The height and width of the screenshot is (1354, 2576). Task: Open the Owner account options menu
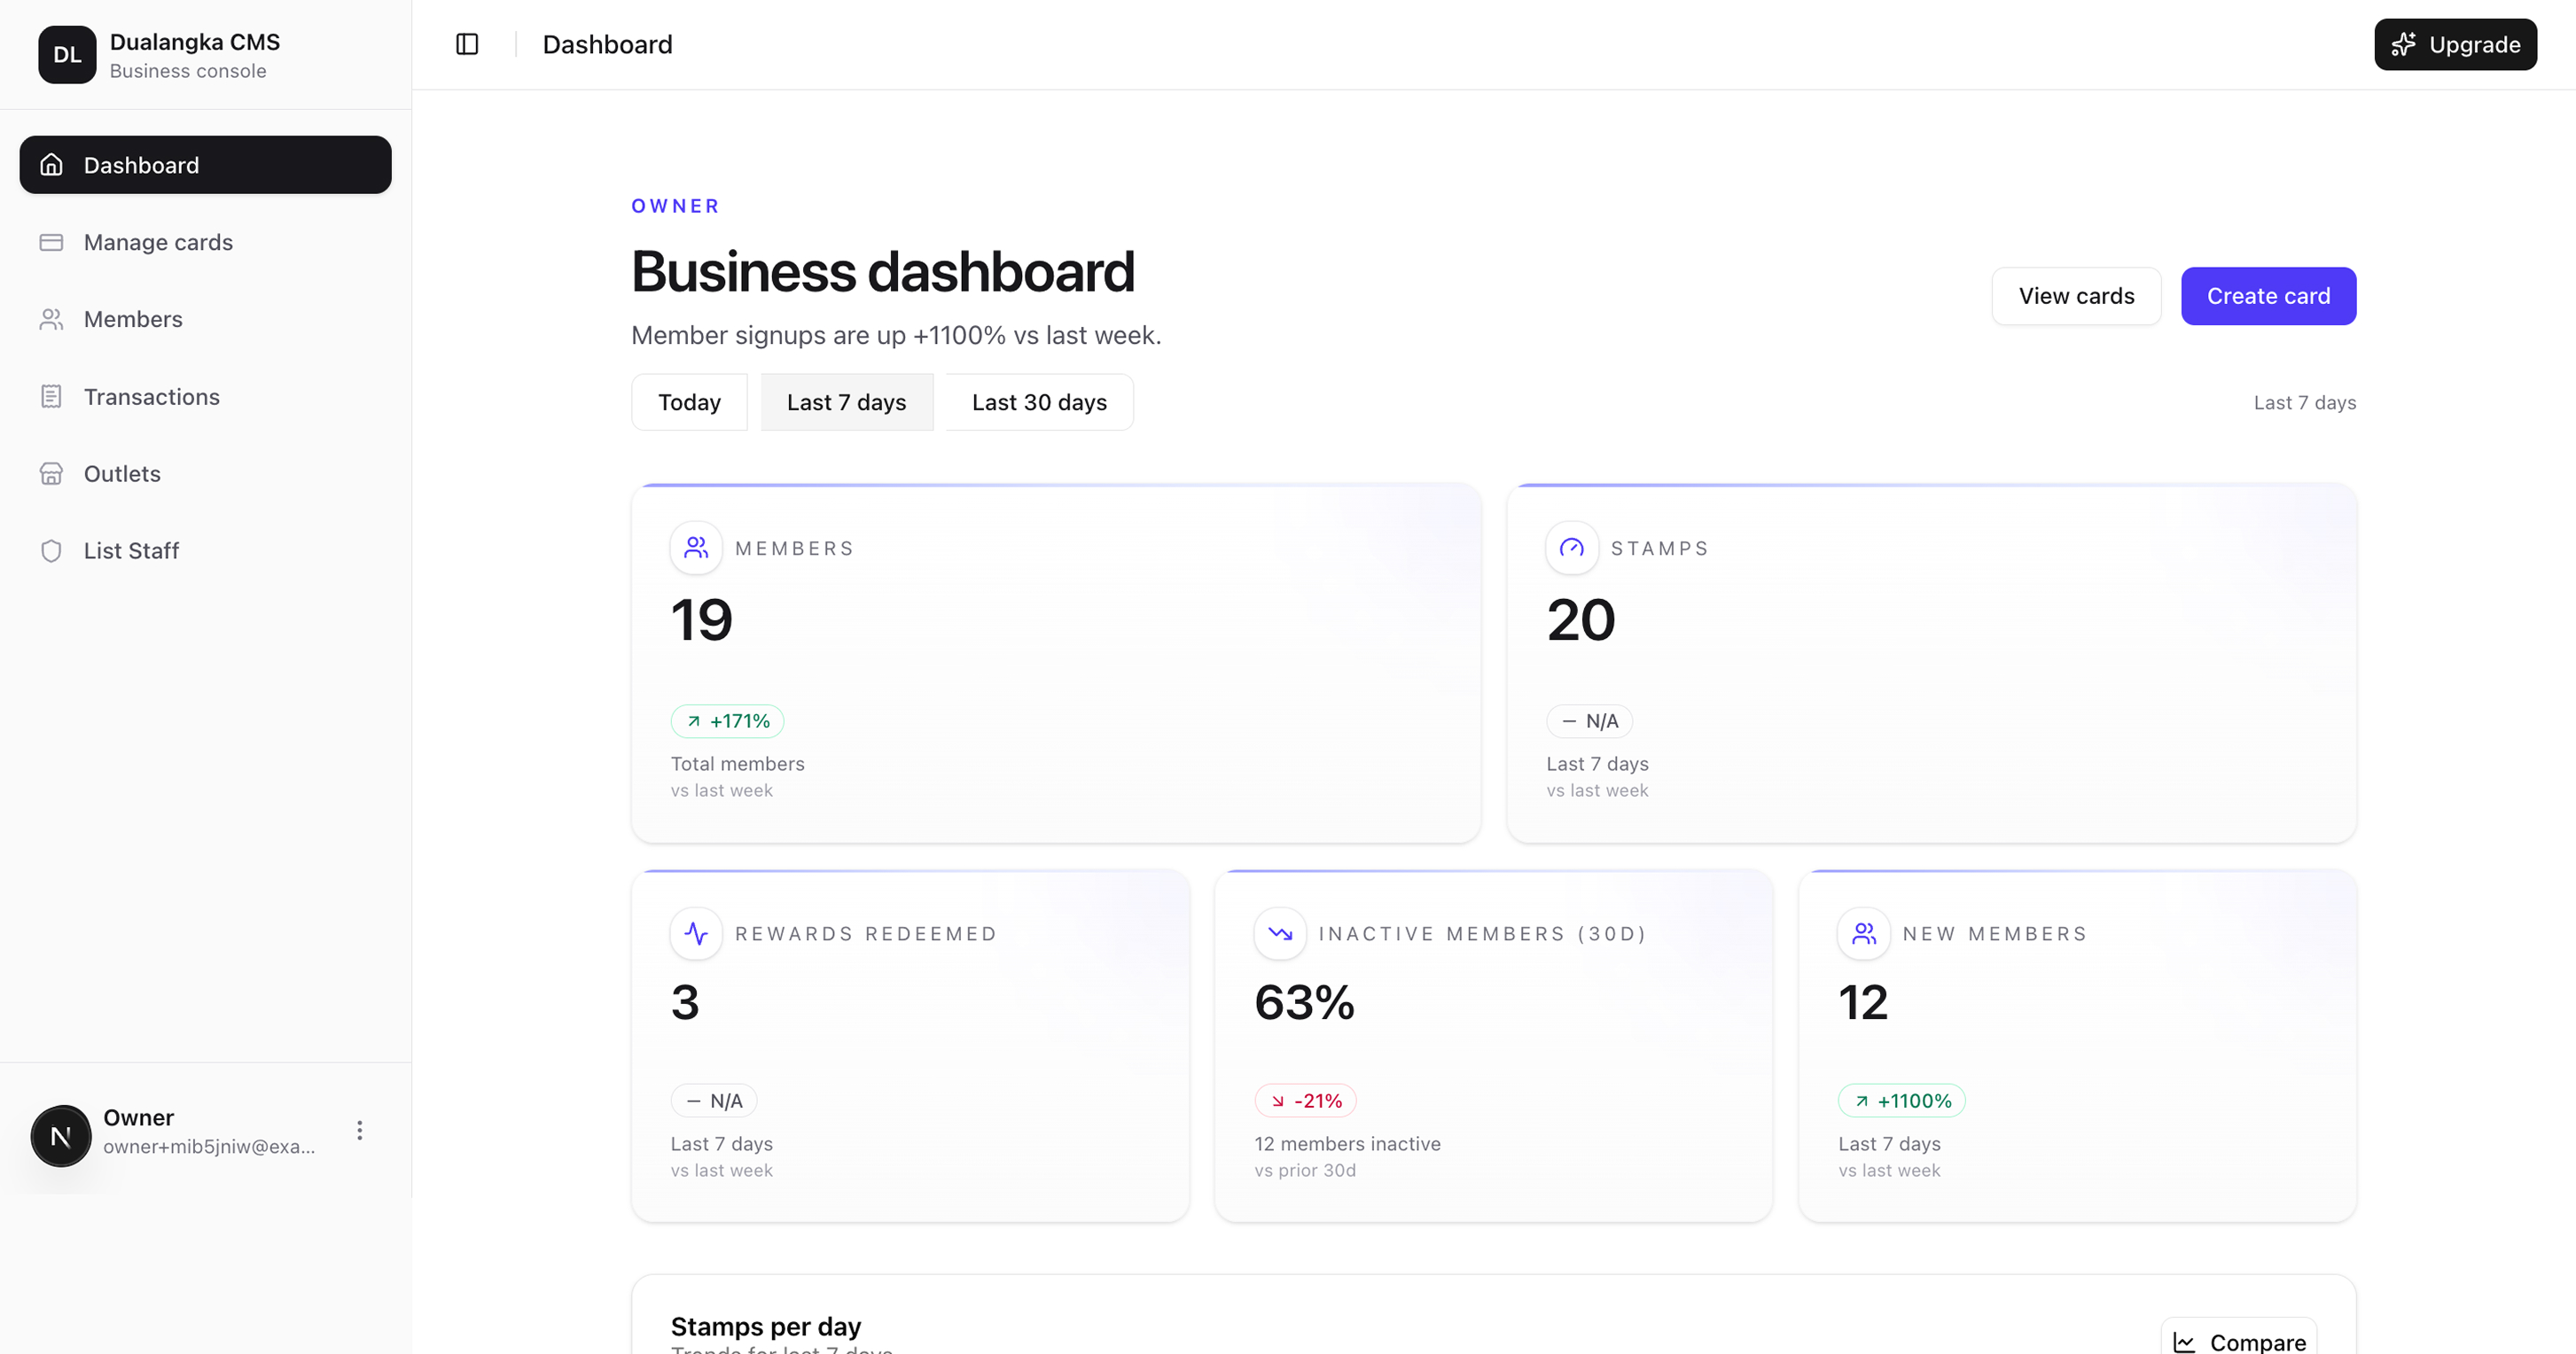[x=359, y=1130]
